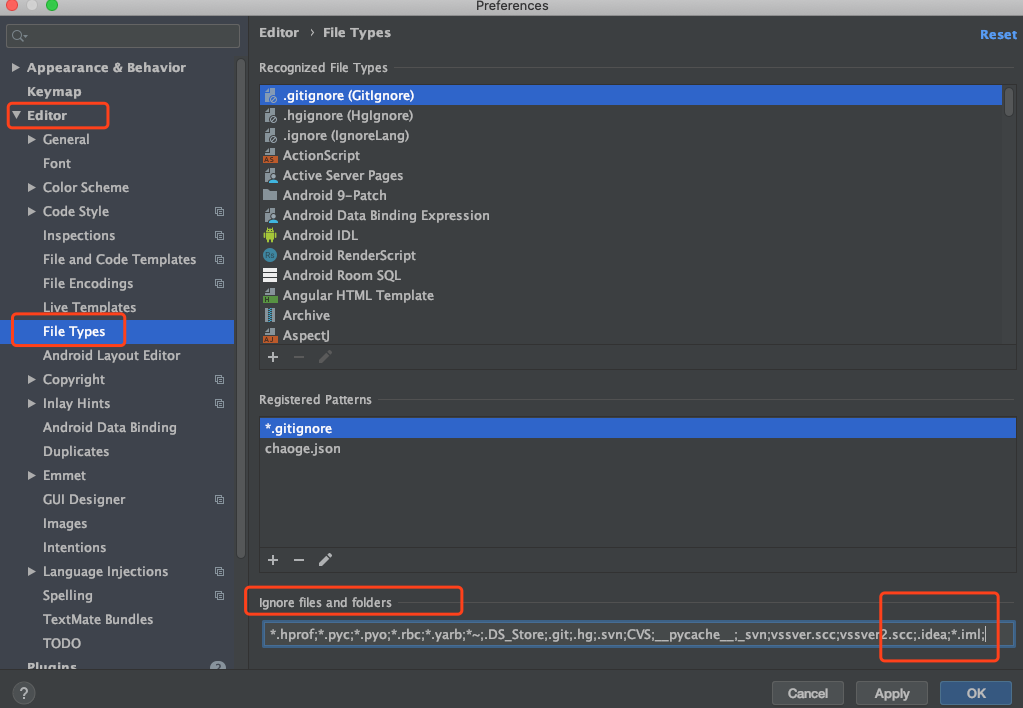
Task: Expand the Language Injections subsection
Action: tap(31, 572)
